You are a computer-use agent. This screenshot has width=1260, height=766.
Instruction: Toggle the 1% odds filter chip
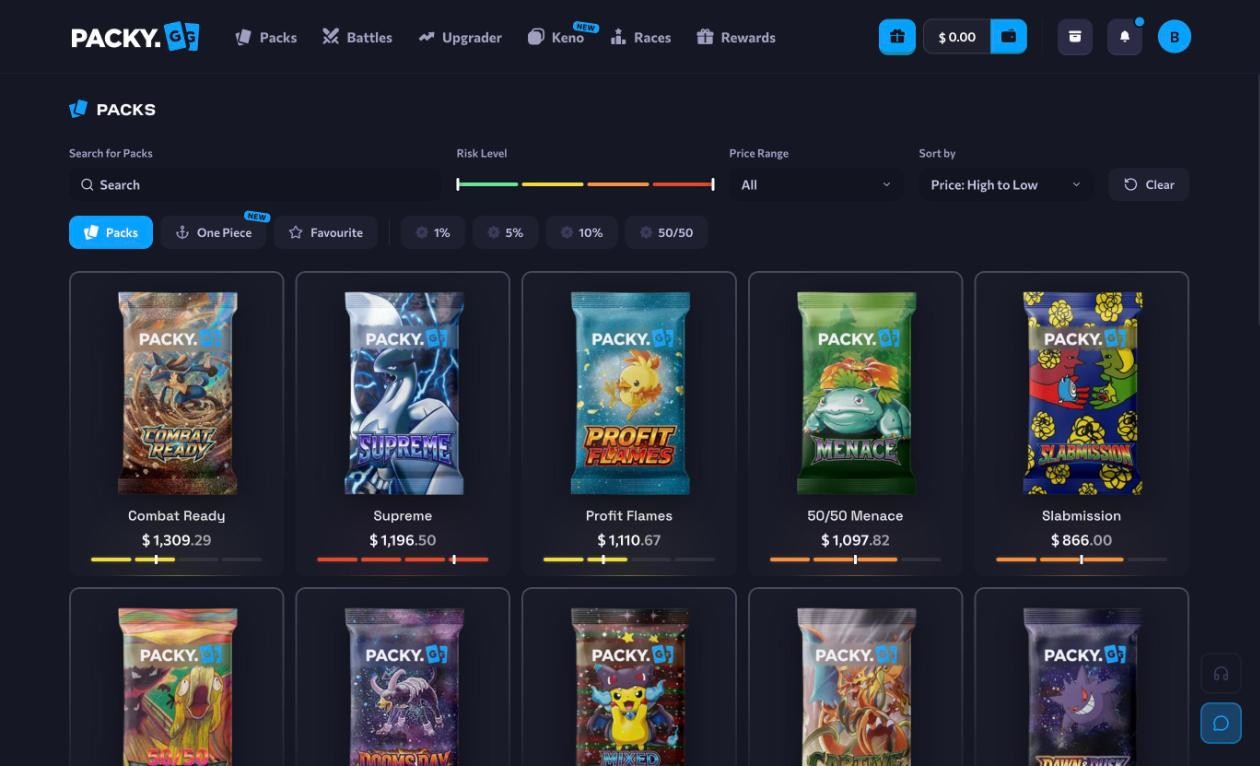[433, 232]
